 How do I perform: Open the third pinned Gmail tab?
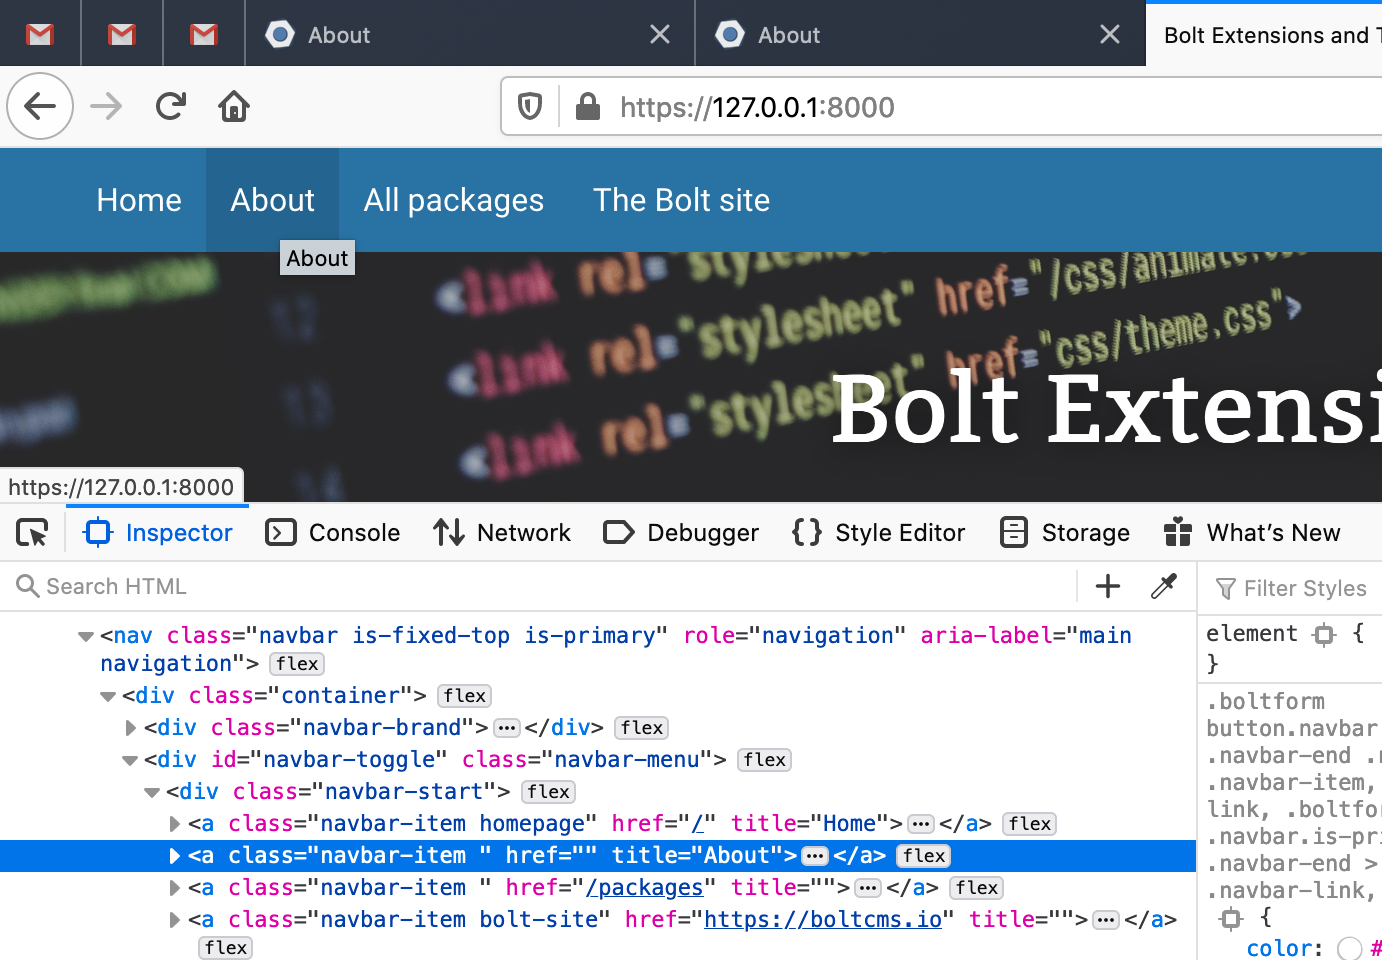(x=204, y=35)
